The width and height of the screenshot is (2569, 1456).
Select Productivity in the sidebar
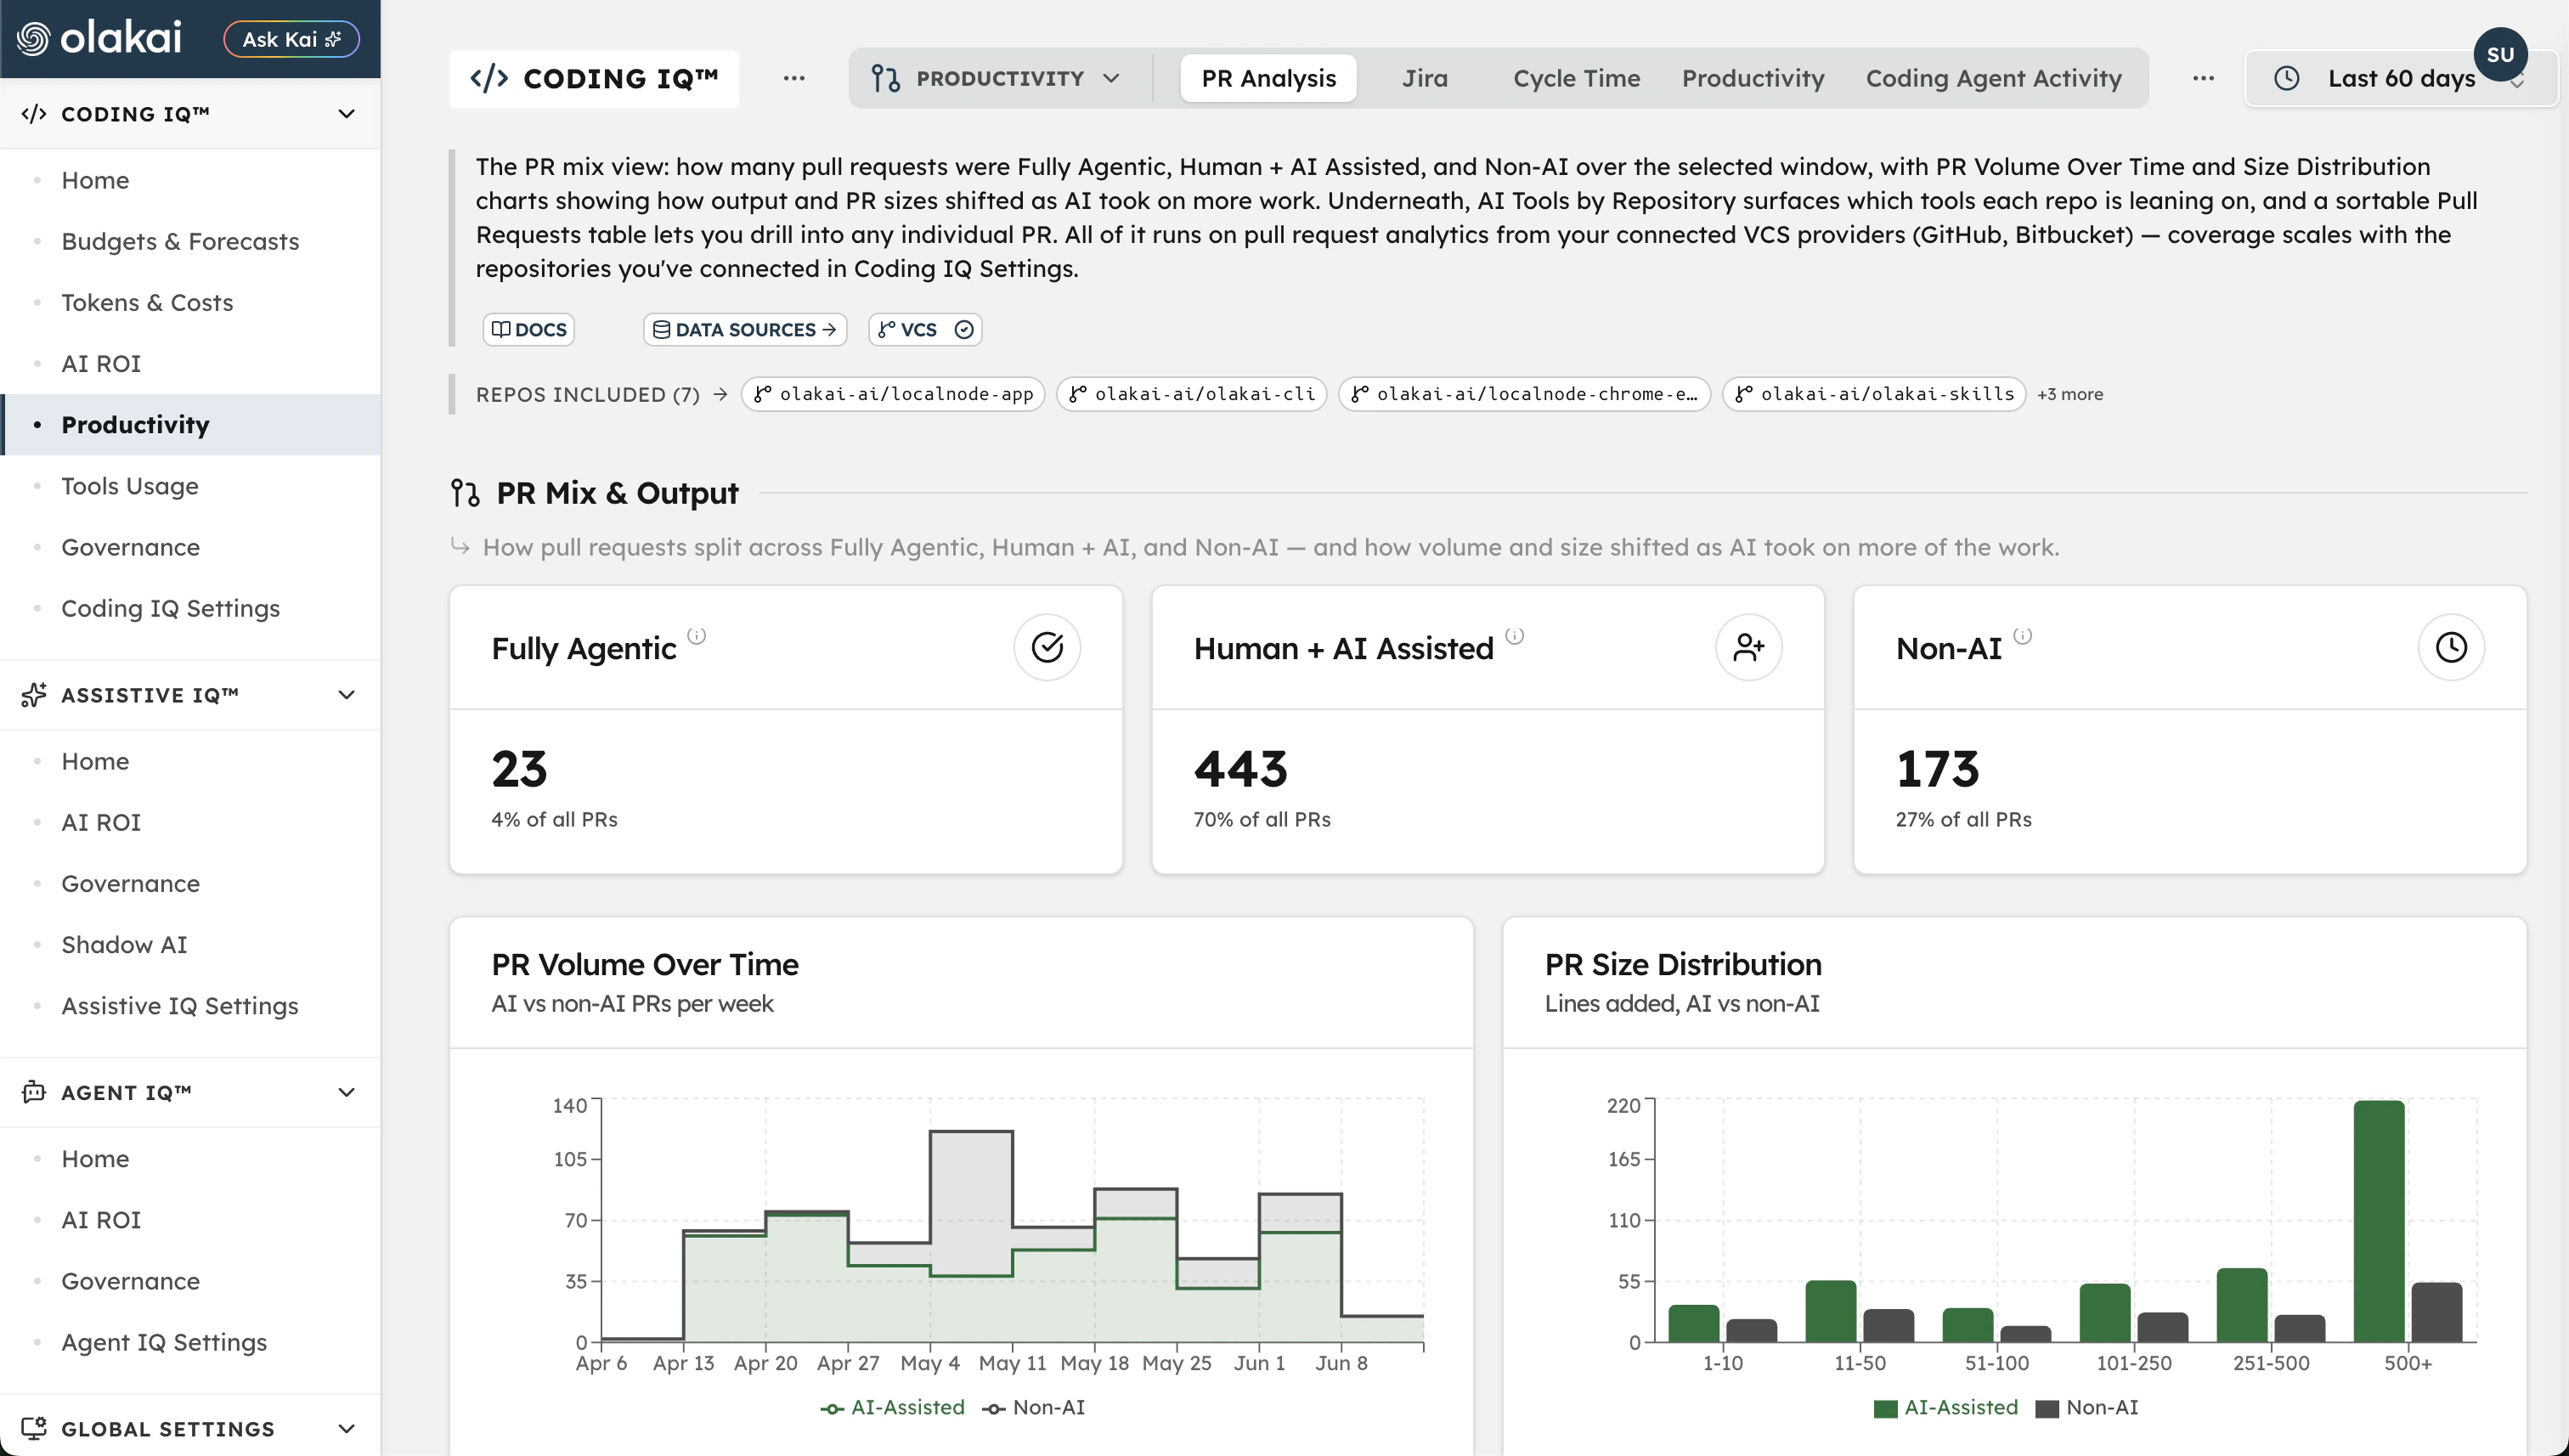[190, 425]
